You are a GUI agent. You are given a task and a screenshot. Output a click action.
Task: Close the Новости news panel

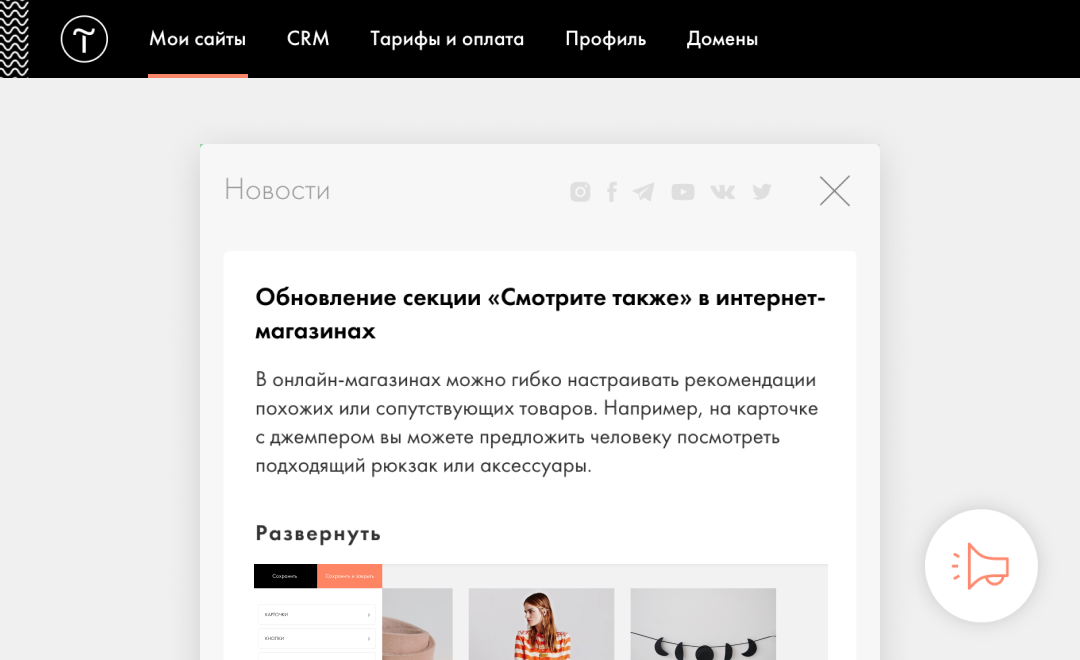click(x=835, y=191)
